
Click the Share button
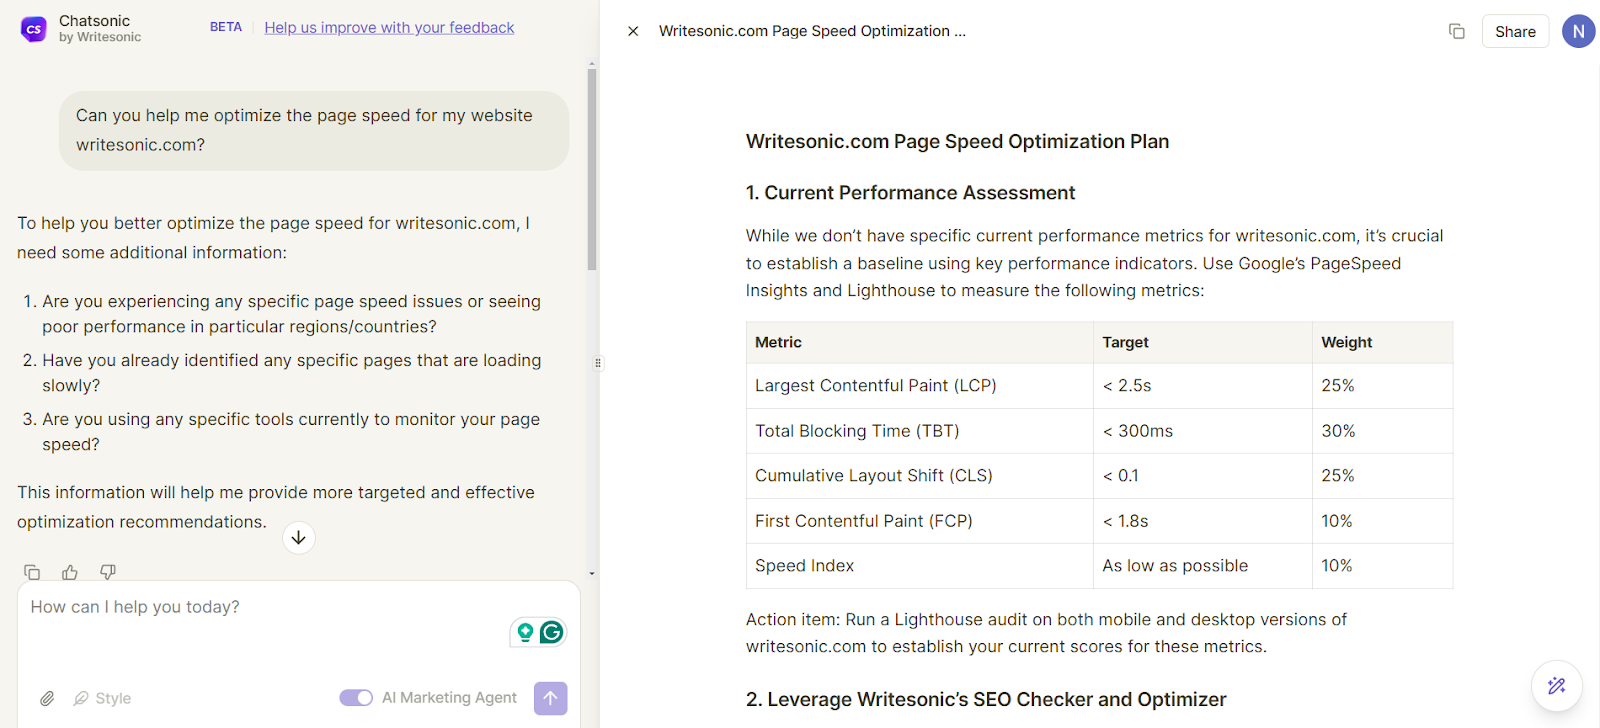coord(1515,31)
